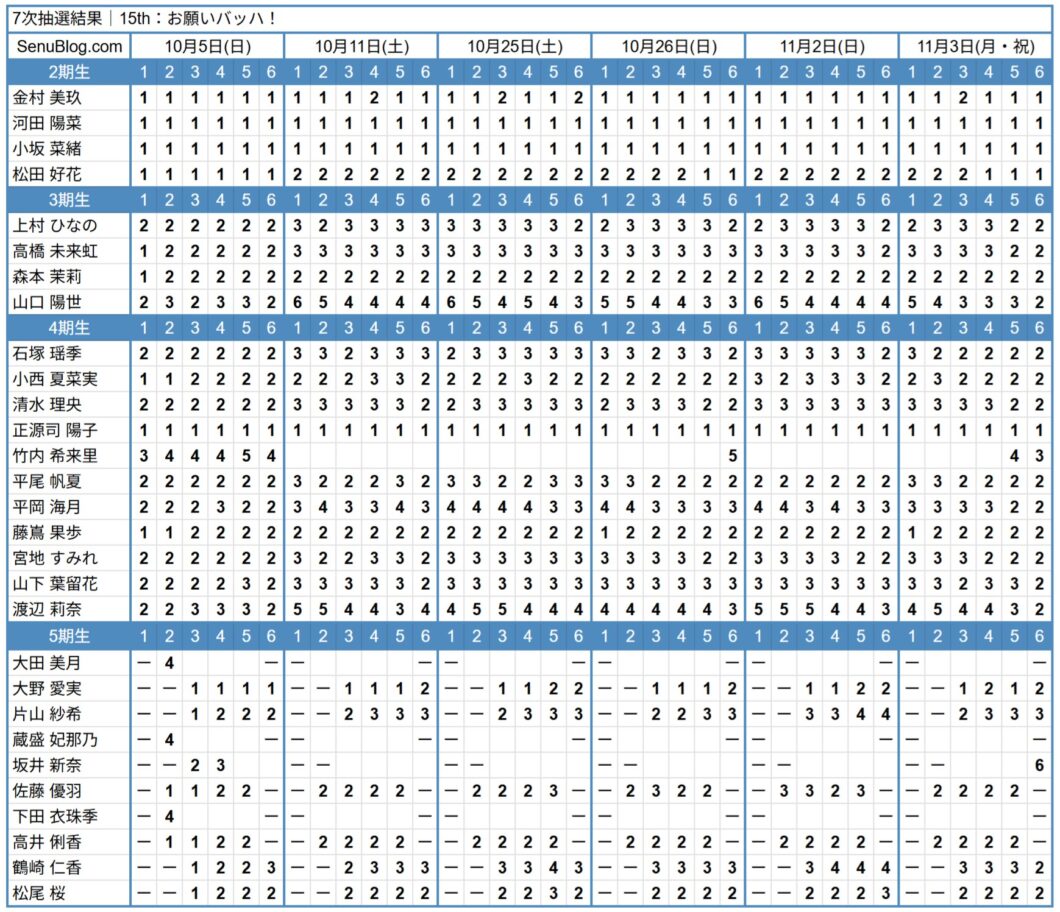This screenshot has width=1060, height=912.
Task: Click the 10月25日(土) column header
Action: (515, 47)
